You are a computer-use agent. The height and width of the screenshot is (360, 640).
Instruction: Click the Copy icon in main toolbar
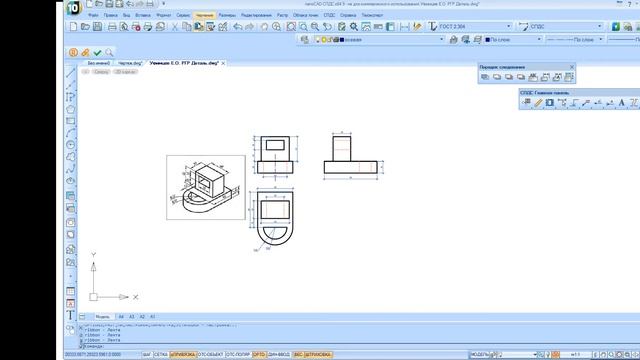click(187, 27)
